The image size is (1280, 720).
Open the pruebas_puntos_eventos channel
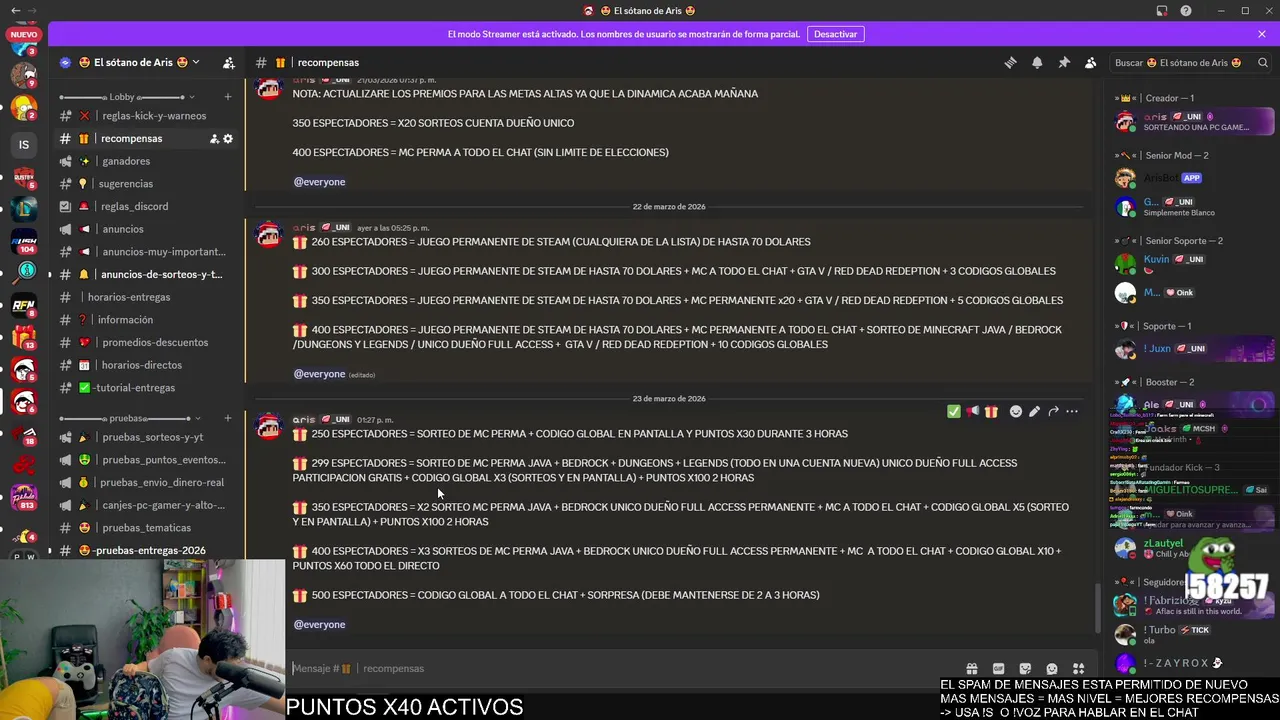[147, 460]
